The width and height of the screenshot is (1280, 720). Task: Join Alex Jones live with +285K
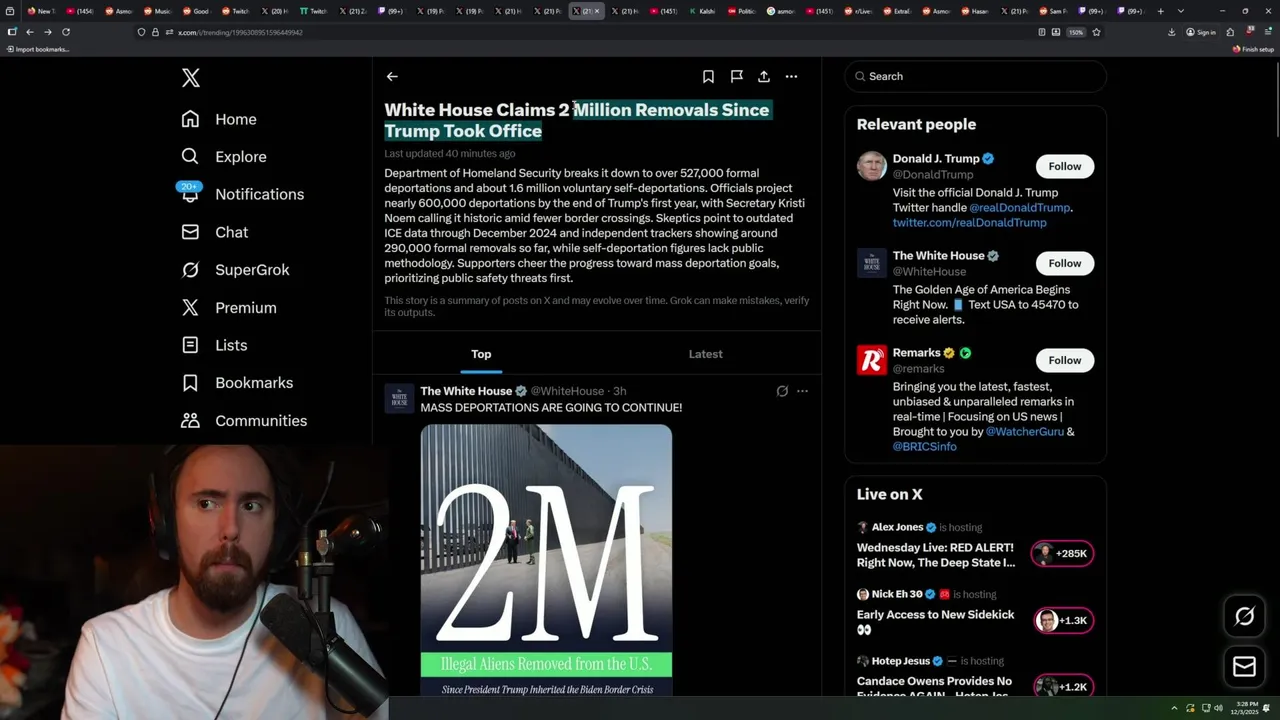point(1063,554)
